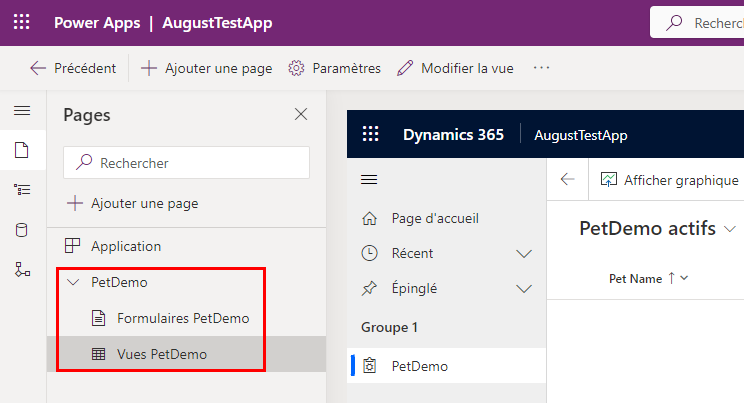This screenshot has width=744, height=403.
Task: Click the pin icon beside Épinglé
Action: click(x=369, y=289)
